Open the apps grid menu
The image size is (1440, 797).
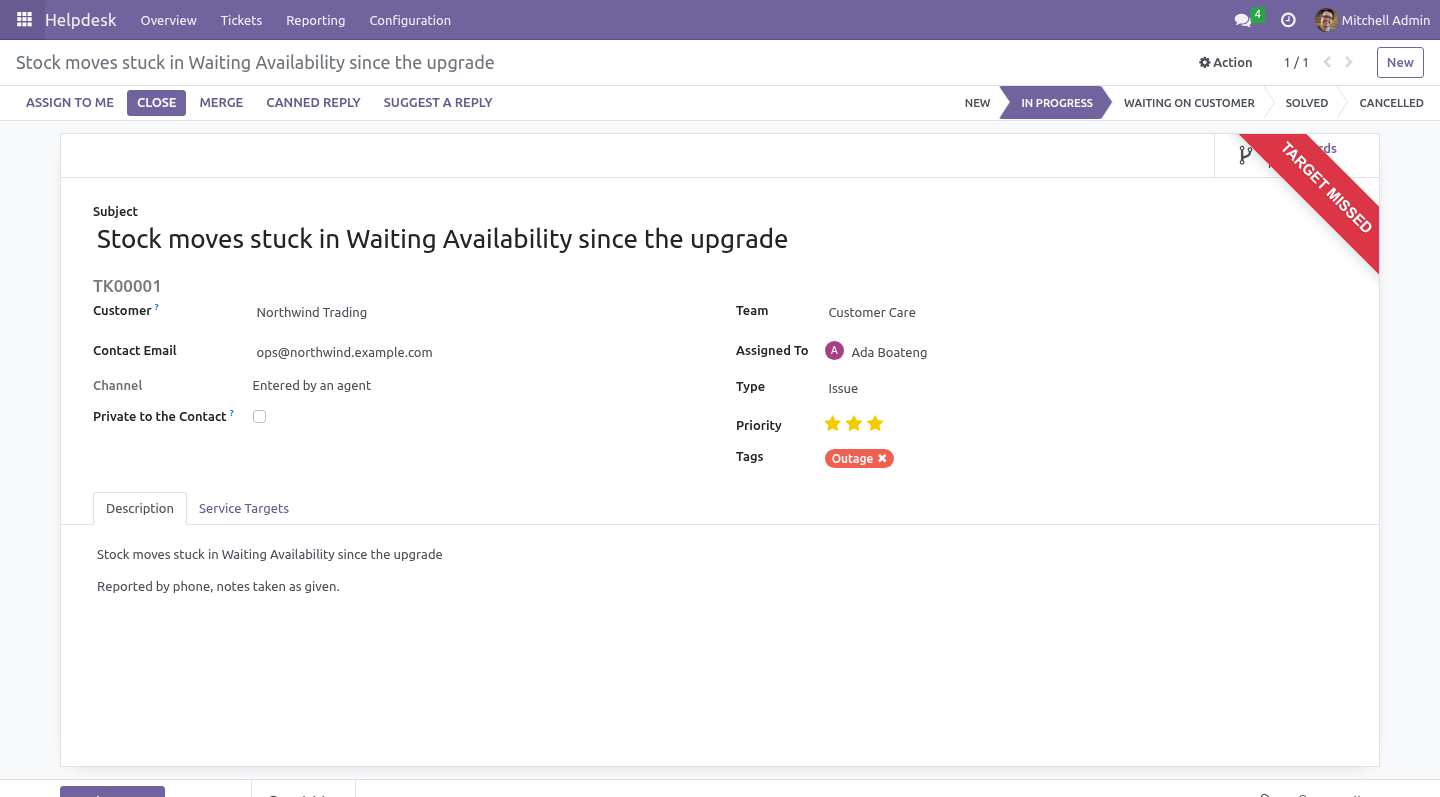pos(24,20)
